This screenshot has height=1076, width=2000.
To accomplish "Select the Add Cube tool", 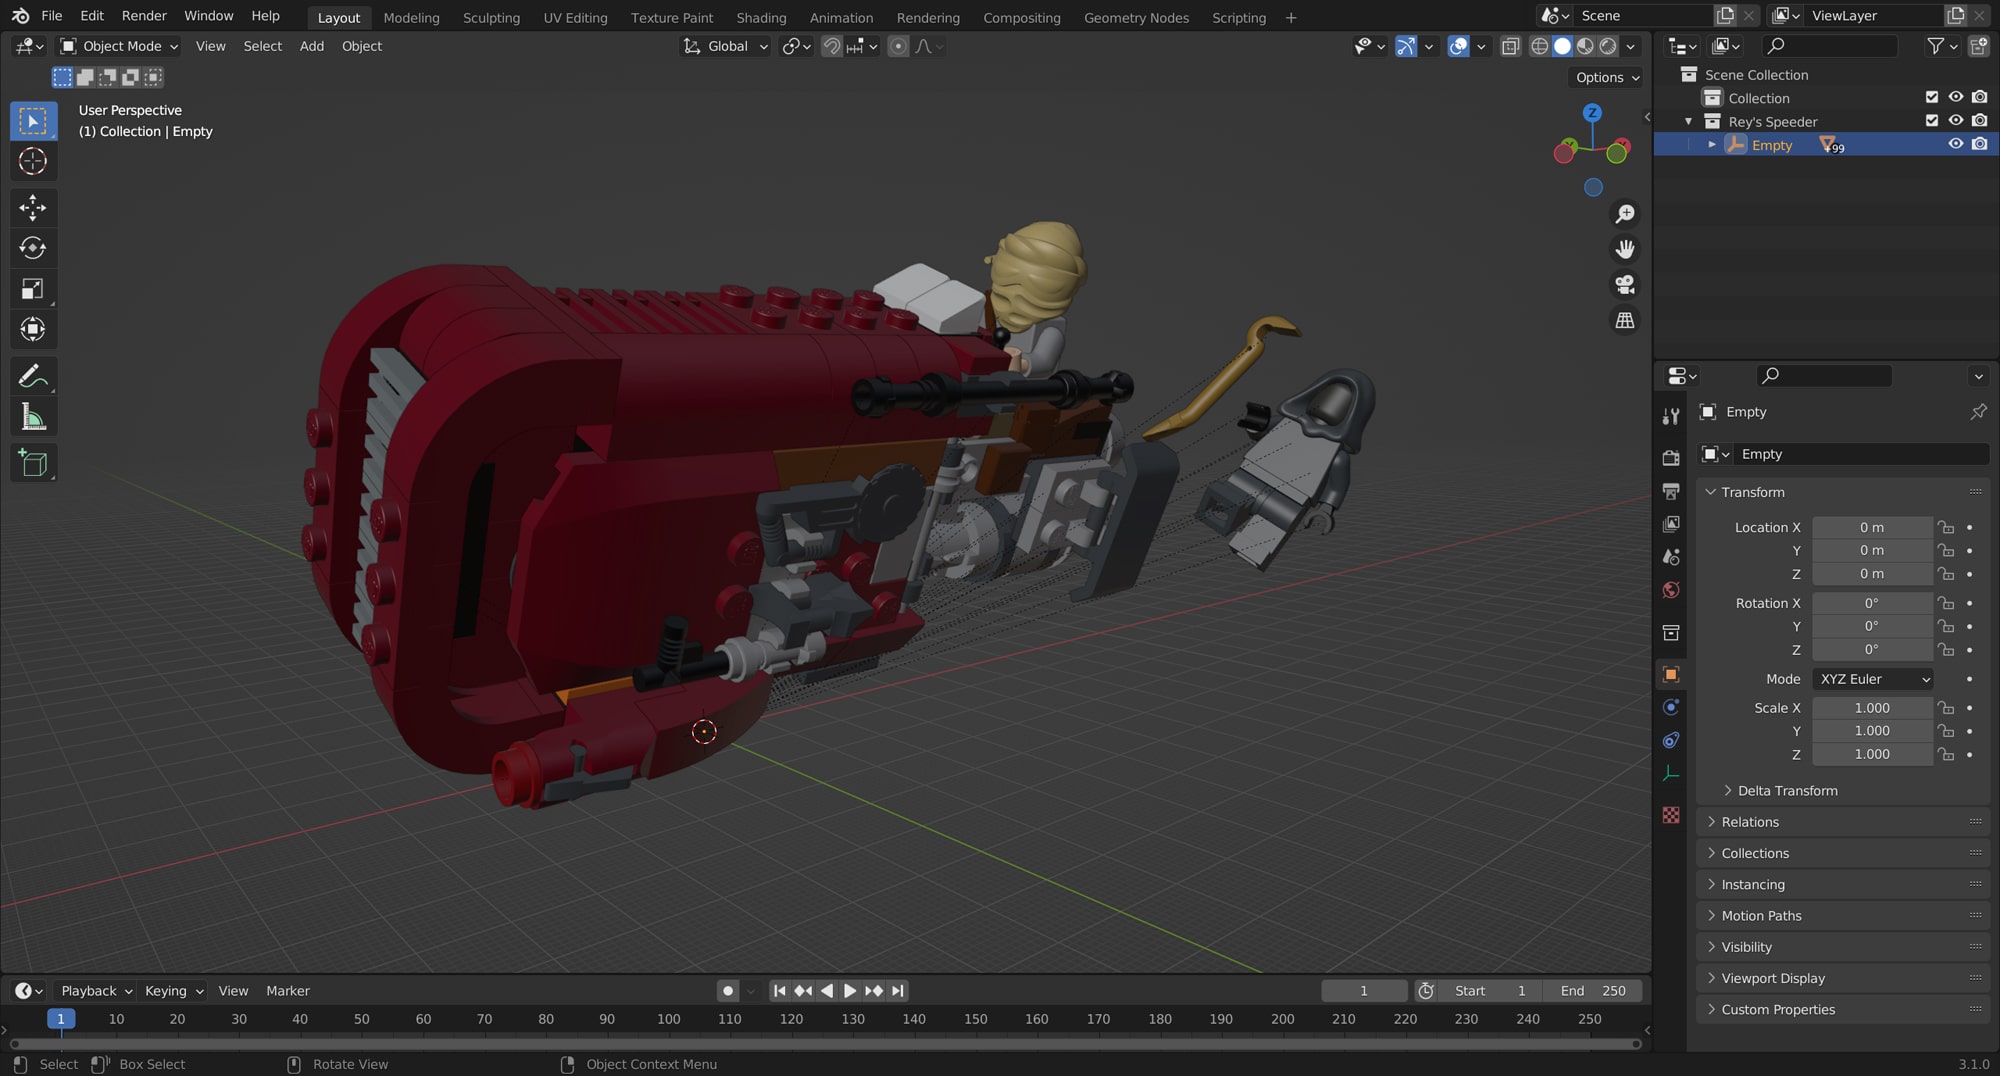I will [33, 463].
